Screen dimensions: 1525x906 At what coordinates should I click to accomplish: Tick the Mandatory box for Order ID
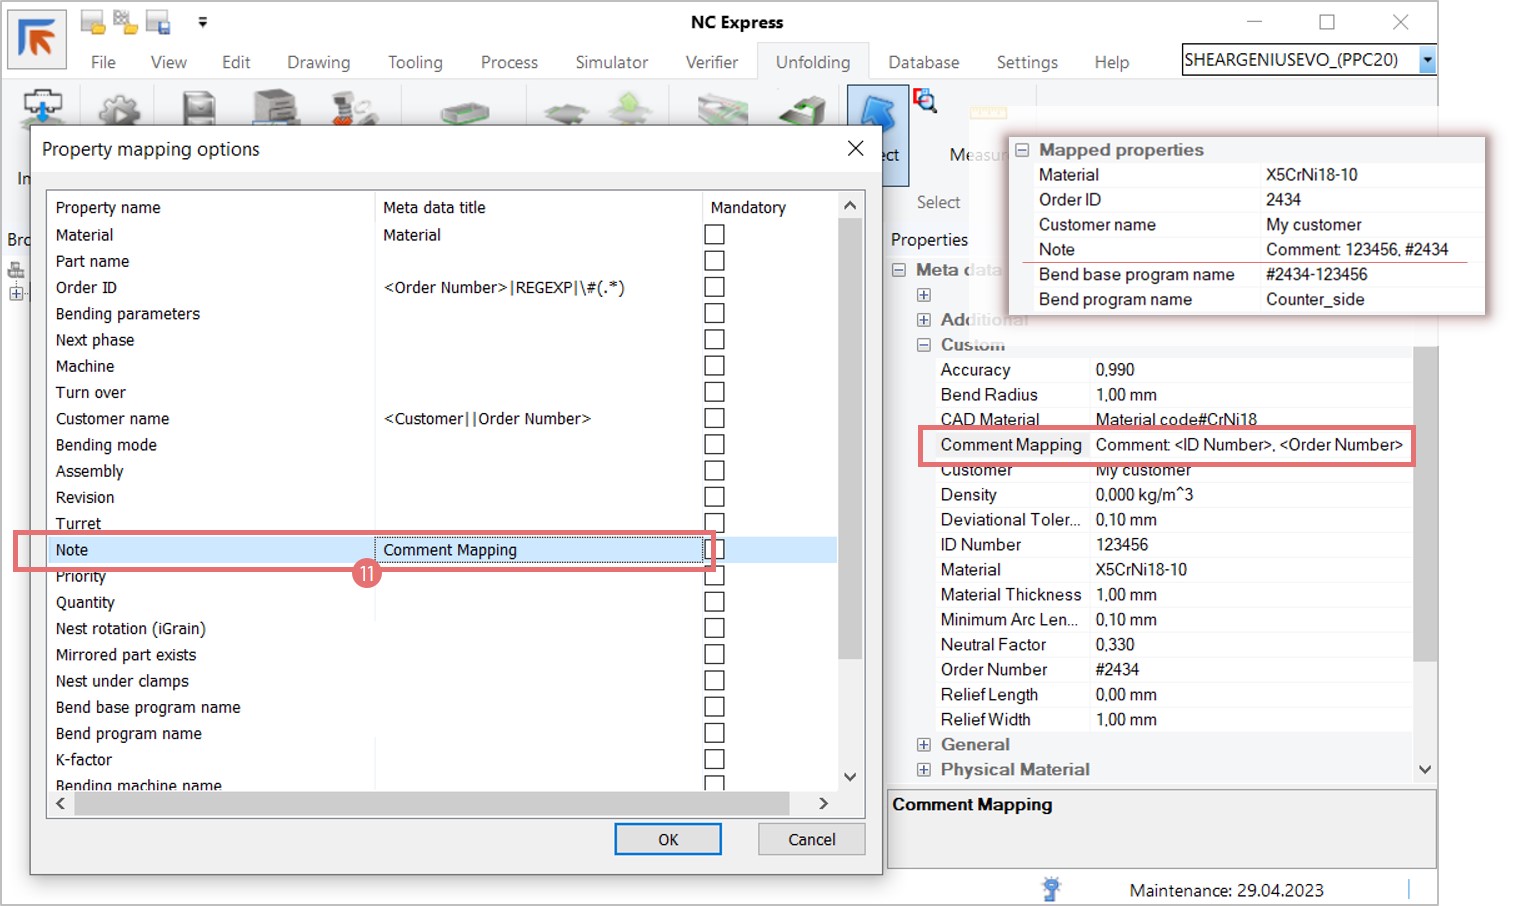pyautogui.click(x=714, y=287)
